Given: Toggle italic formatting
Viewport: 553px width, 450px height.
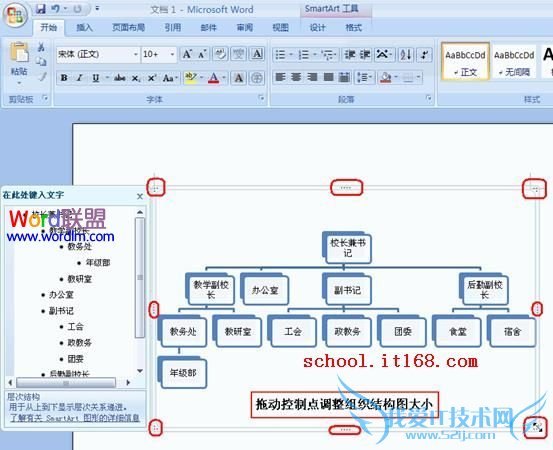Looking at the screenshot, I should point(80,78).
